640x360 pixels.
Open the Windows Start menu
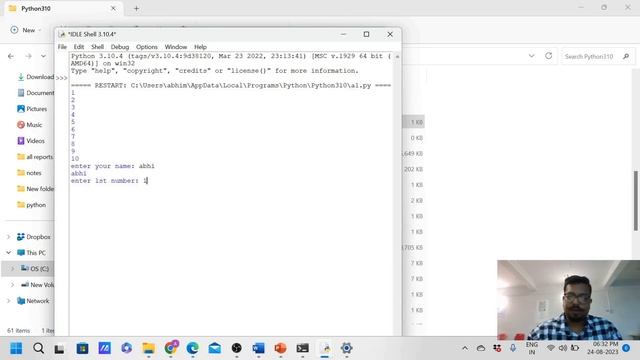pos(16,348)
